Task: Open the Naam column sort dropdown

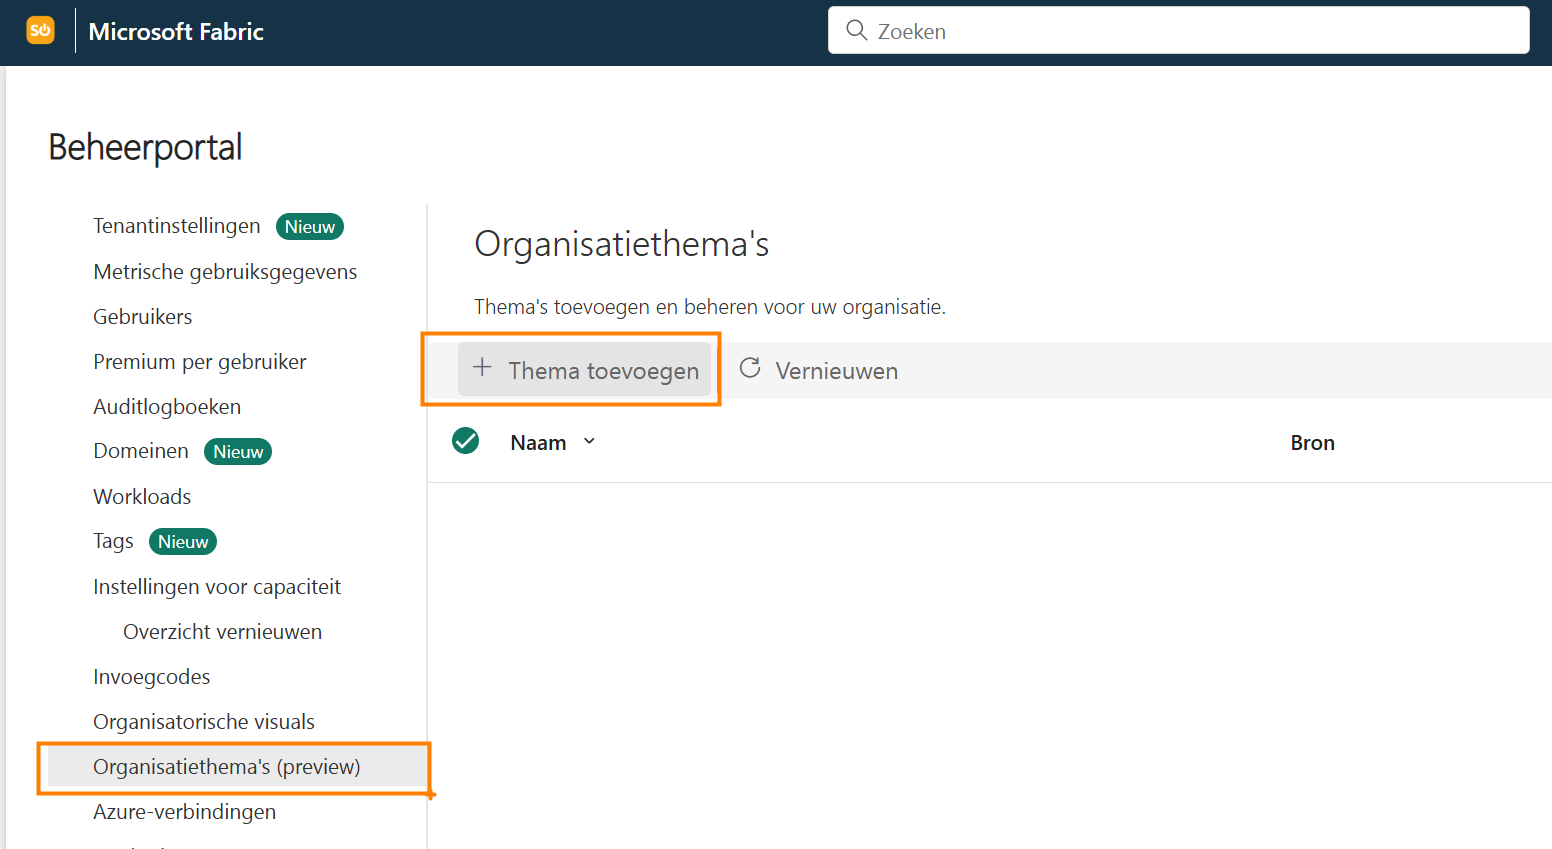Action: point(589,441)
